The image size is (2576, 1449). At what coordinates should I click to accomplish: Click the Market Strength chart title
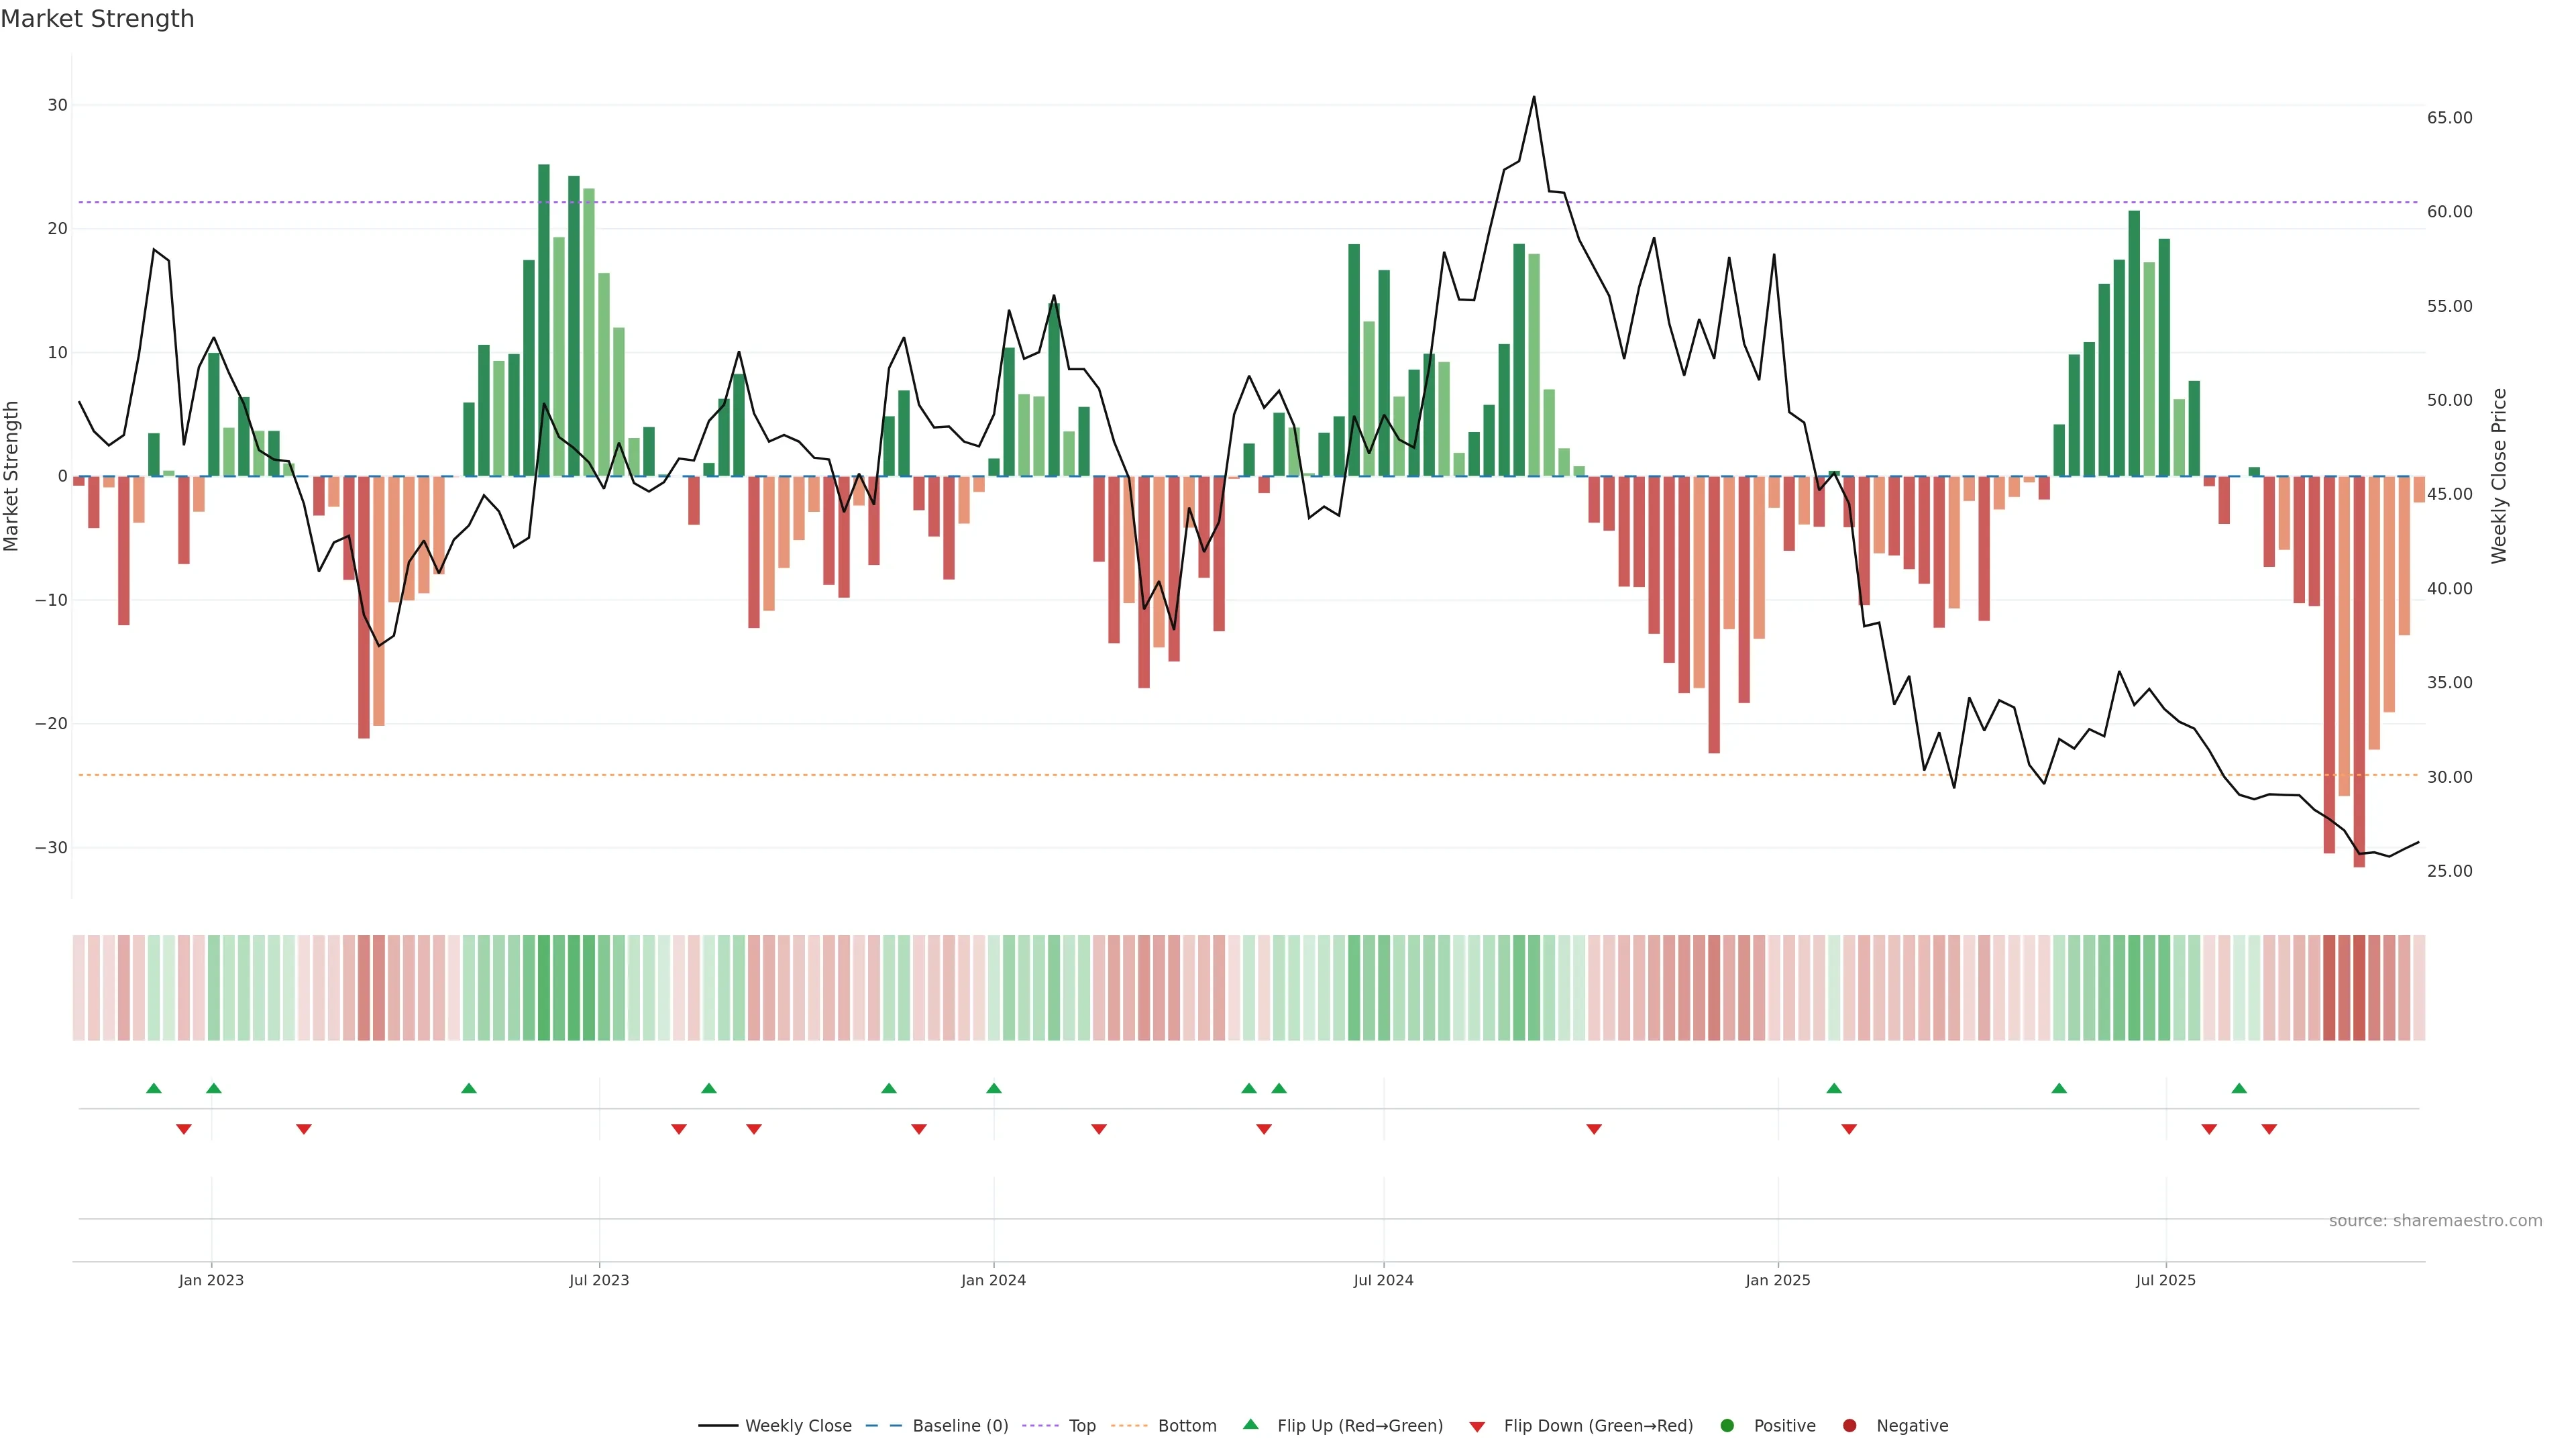(97, 19)
